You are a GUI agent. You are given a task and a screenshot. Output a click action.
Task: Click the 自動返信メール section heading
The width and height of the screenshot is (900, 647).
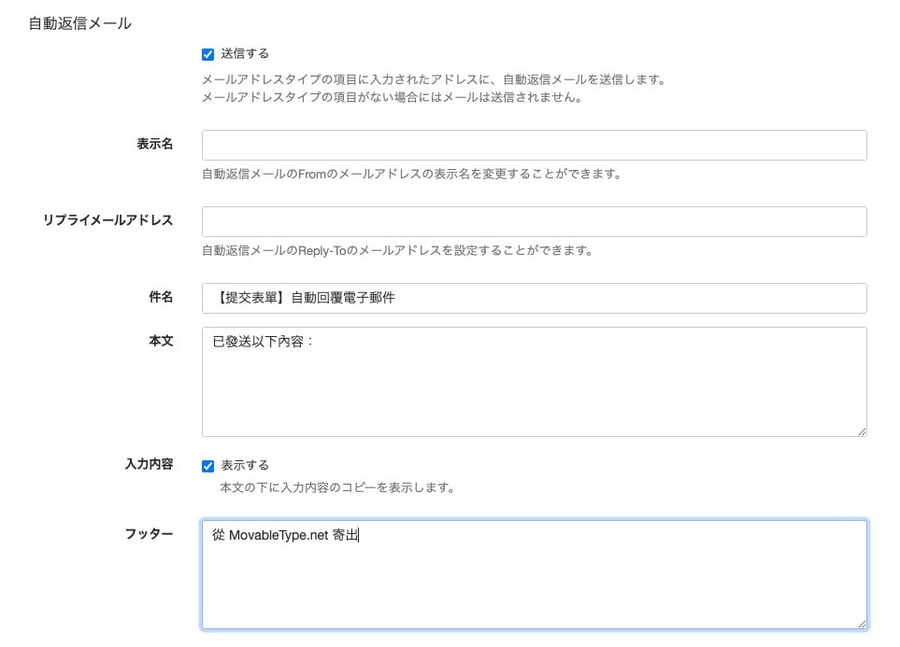click(80, 24)
